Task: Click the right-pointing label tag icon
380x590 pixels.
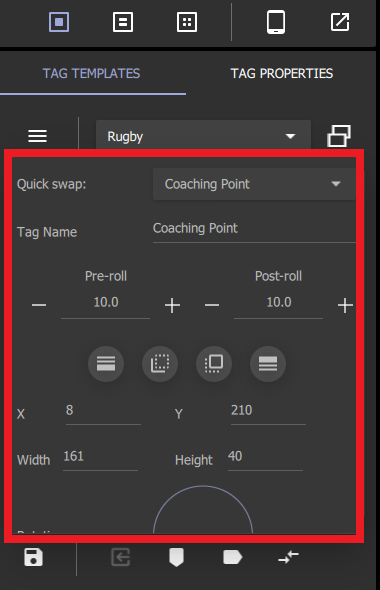Action: (x=233, y=557)
